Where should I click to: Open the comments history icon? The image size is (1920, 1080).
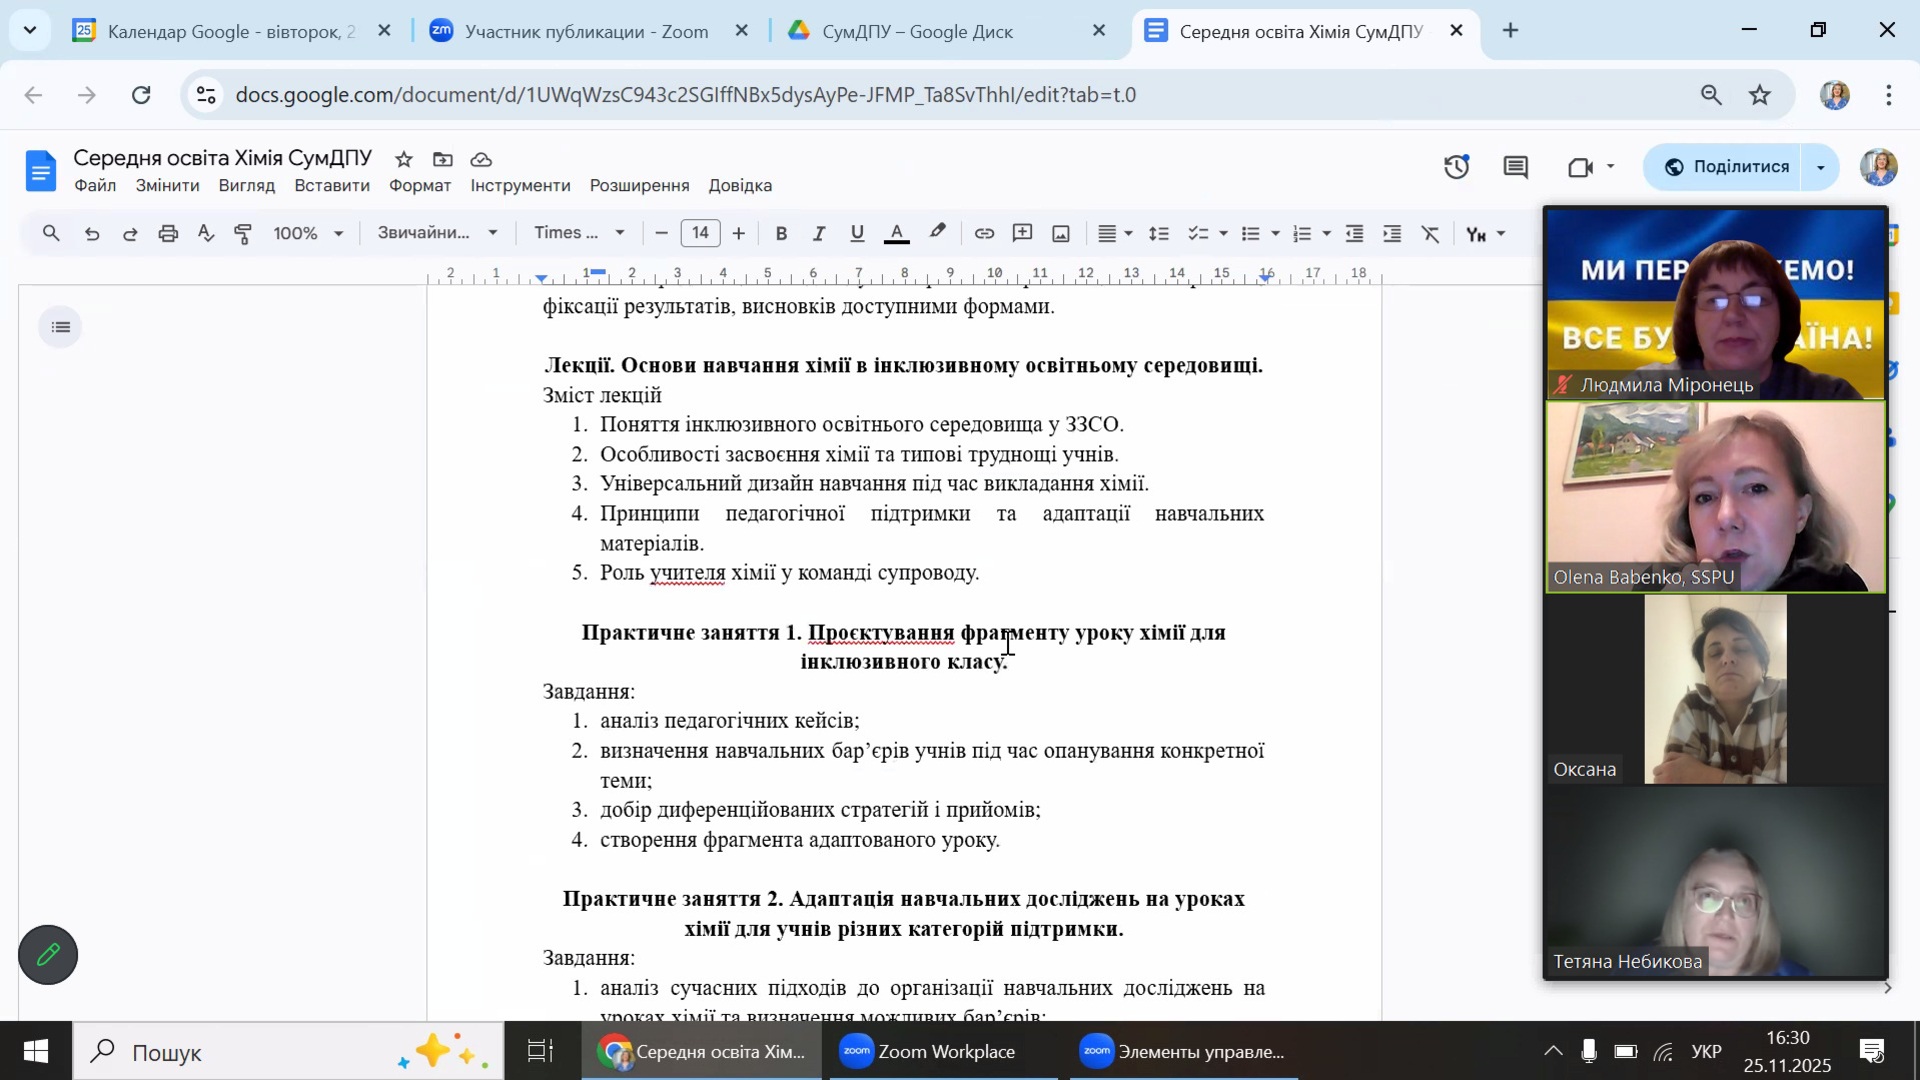pos(1515,167)
